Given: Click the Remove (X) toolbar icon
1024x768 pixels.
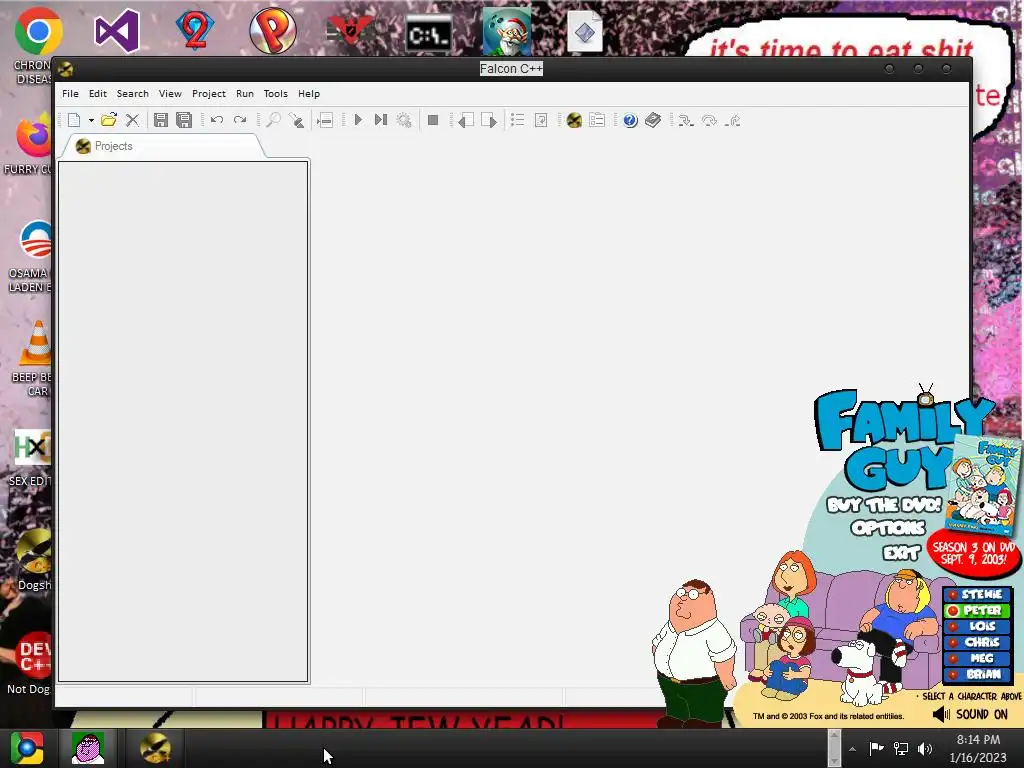Looking at the screenshot, I should [x=133, y=120].
